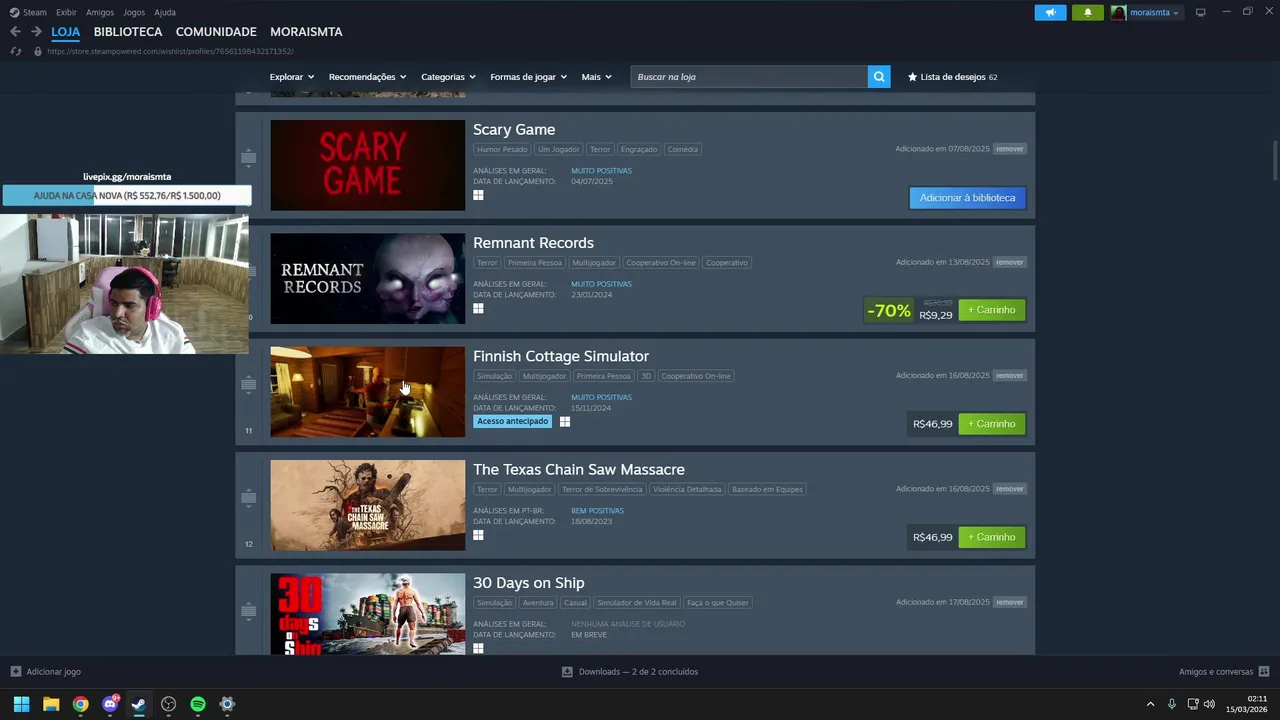
Task: Open File Explorer from the taskbar
Action: tap(51, 704)
